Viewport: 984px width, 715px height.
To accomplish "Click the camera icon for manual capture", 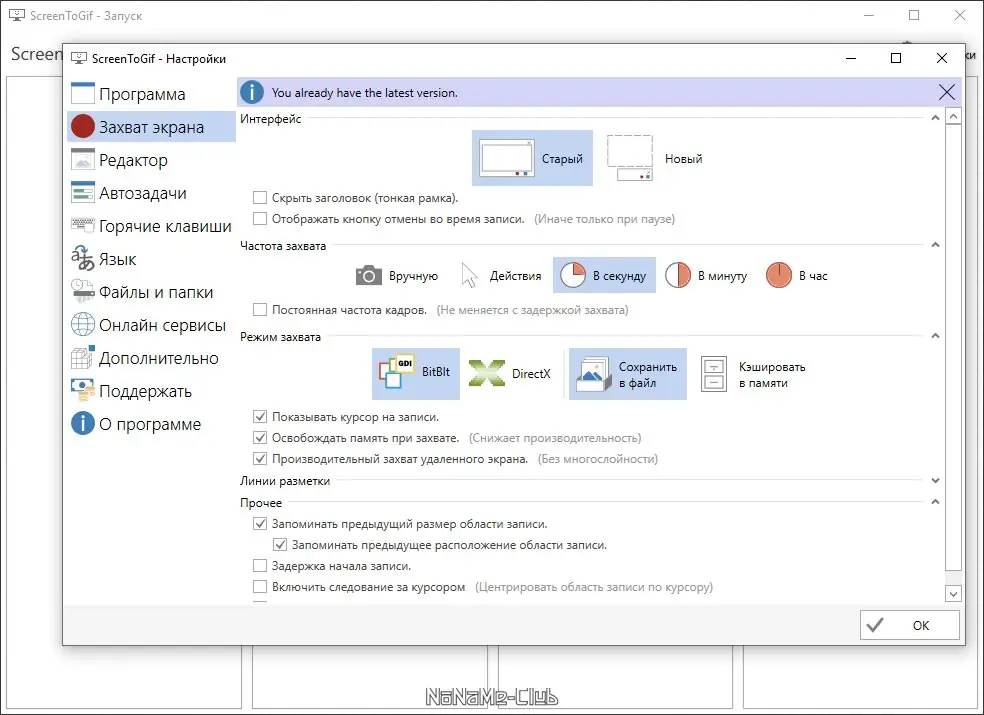I will [369, 276].
